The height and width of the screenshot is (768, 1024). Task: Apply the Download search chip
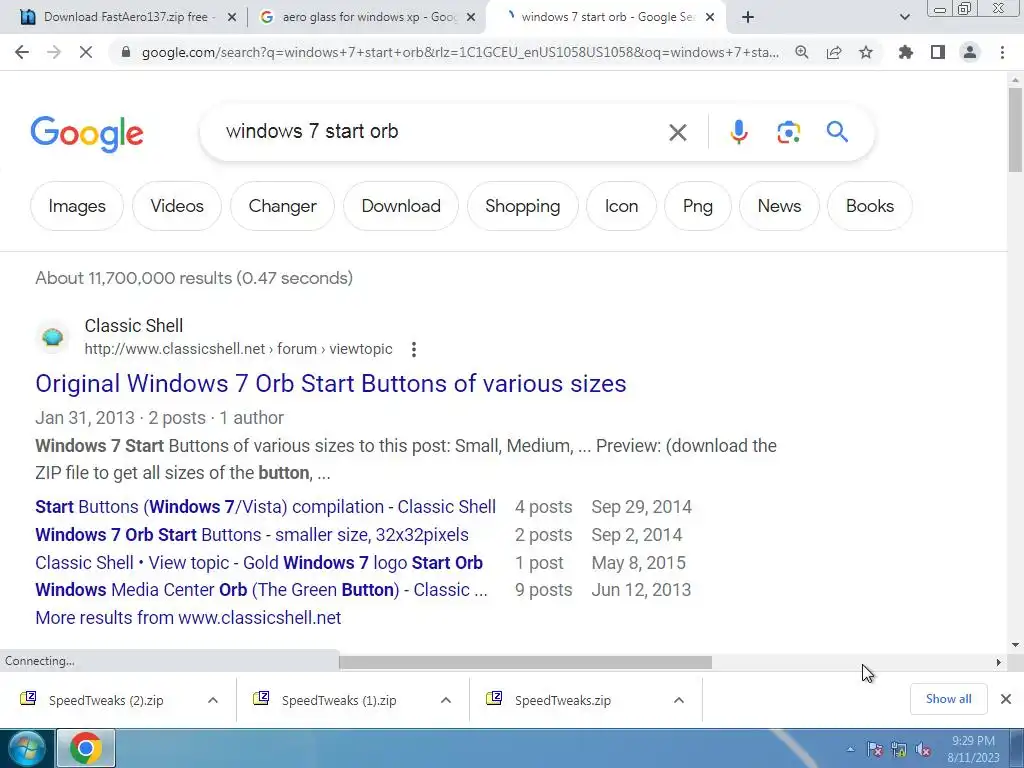[x=401, y=206]
